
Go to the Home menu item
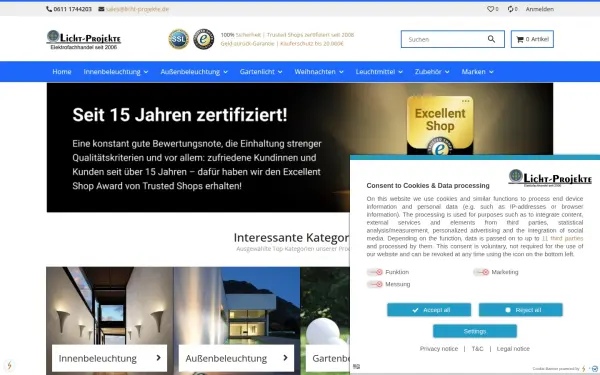pyautogui.click(x=62, y=72)
